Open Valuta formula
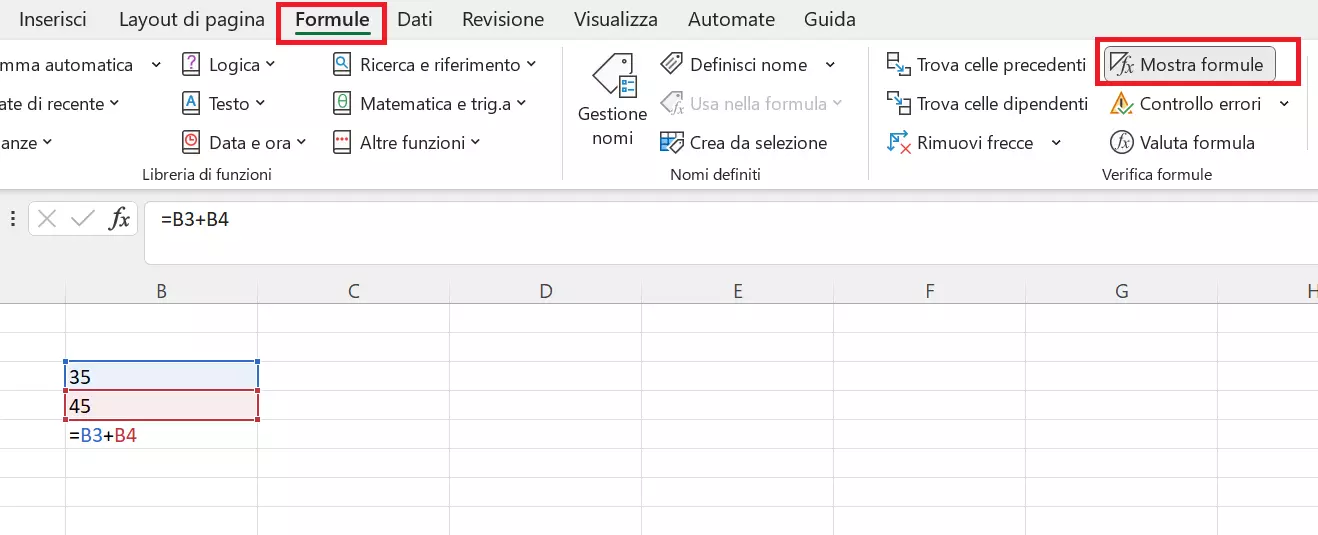Image resolution: width=1318 pixels, height=535 pixels. pyautogui.click(x=1183, y=143)
